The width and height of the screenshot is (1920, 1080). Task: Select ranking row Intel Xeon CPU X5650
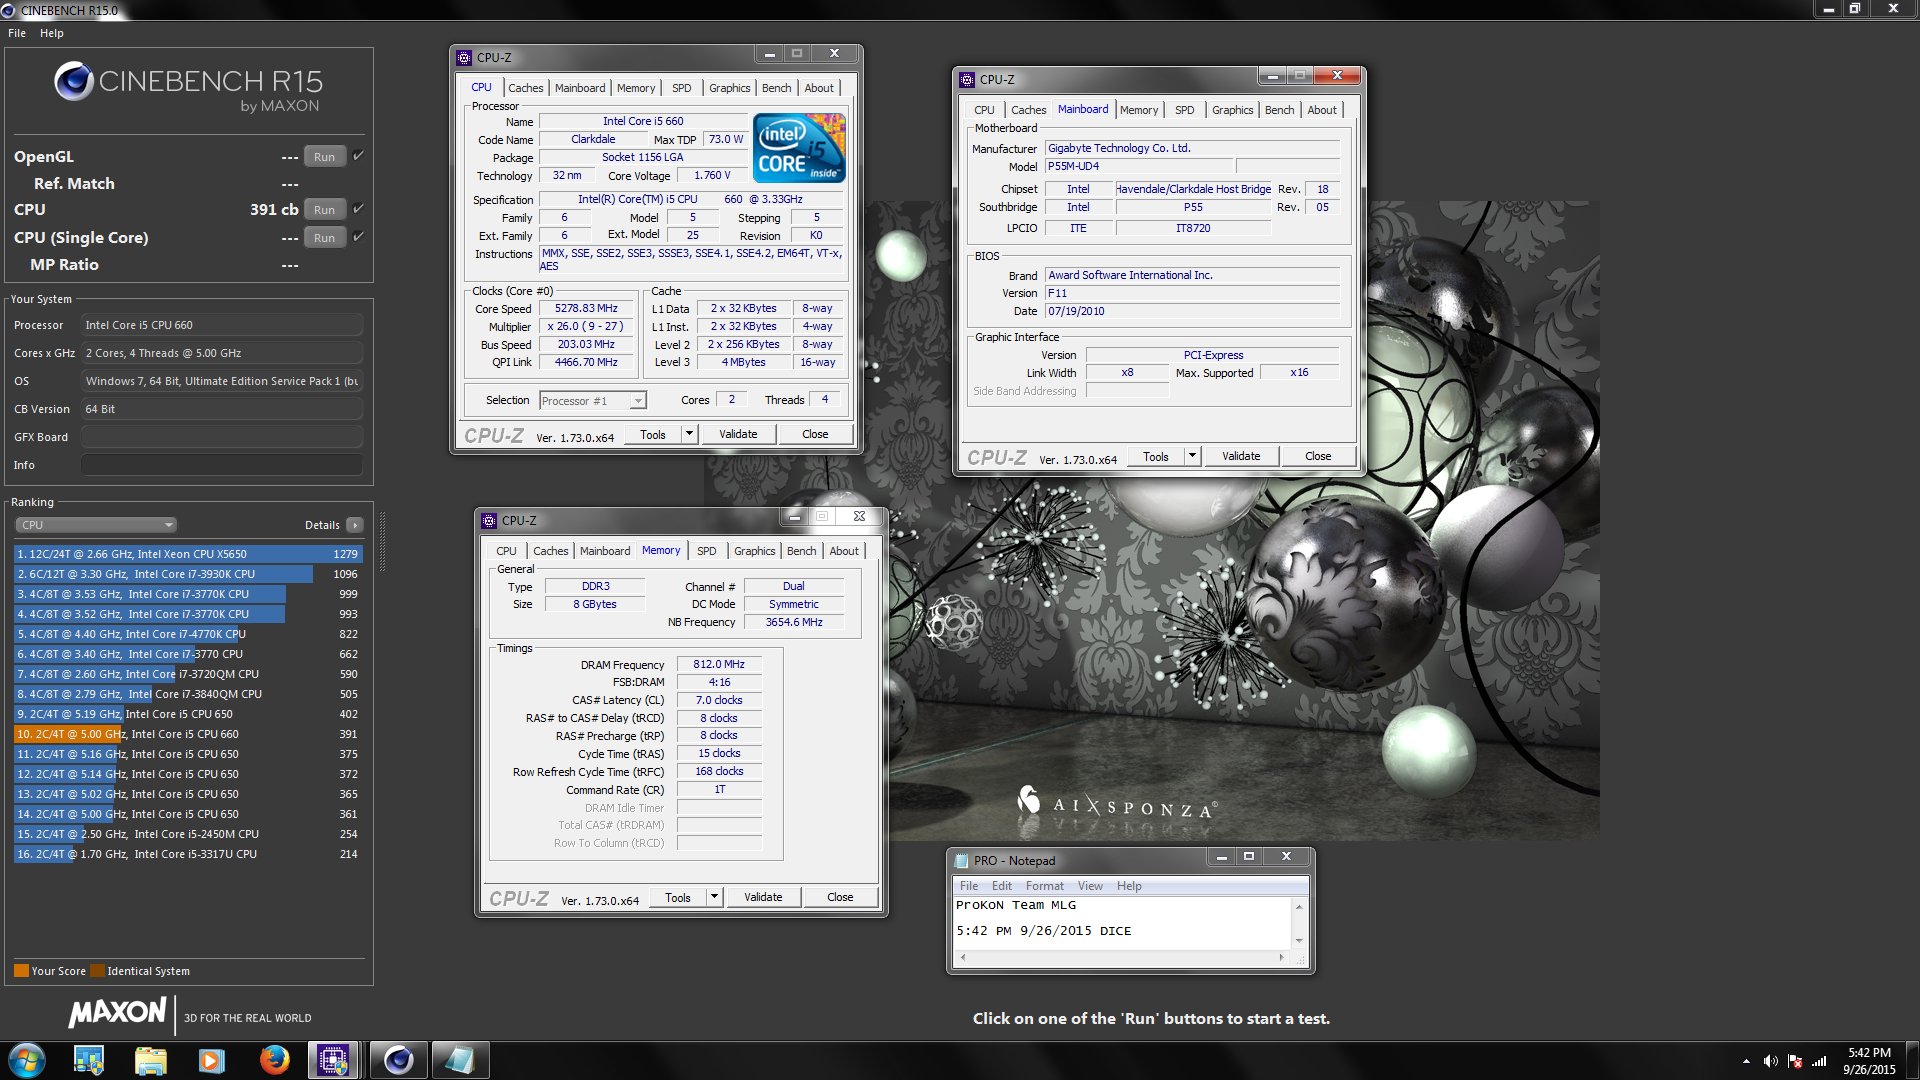coord(188,554)
